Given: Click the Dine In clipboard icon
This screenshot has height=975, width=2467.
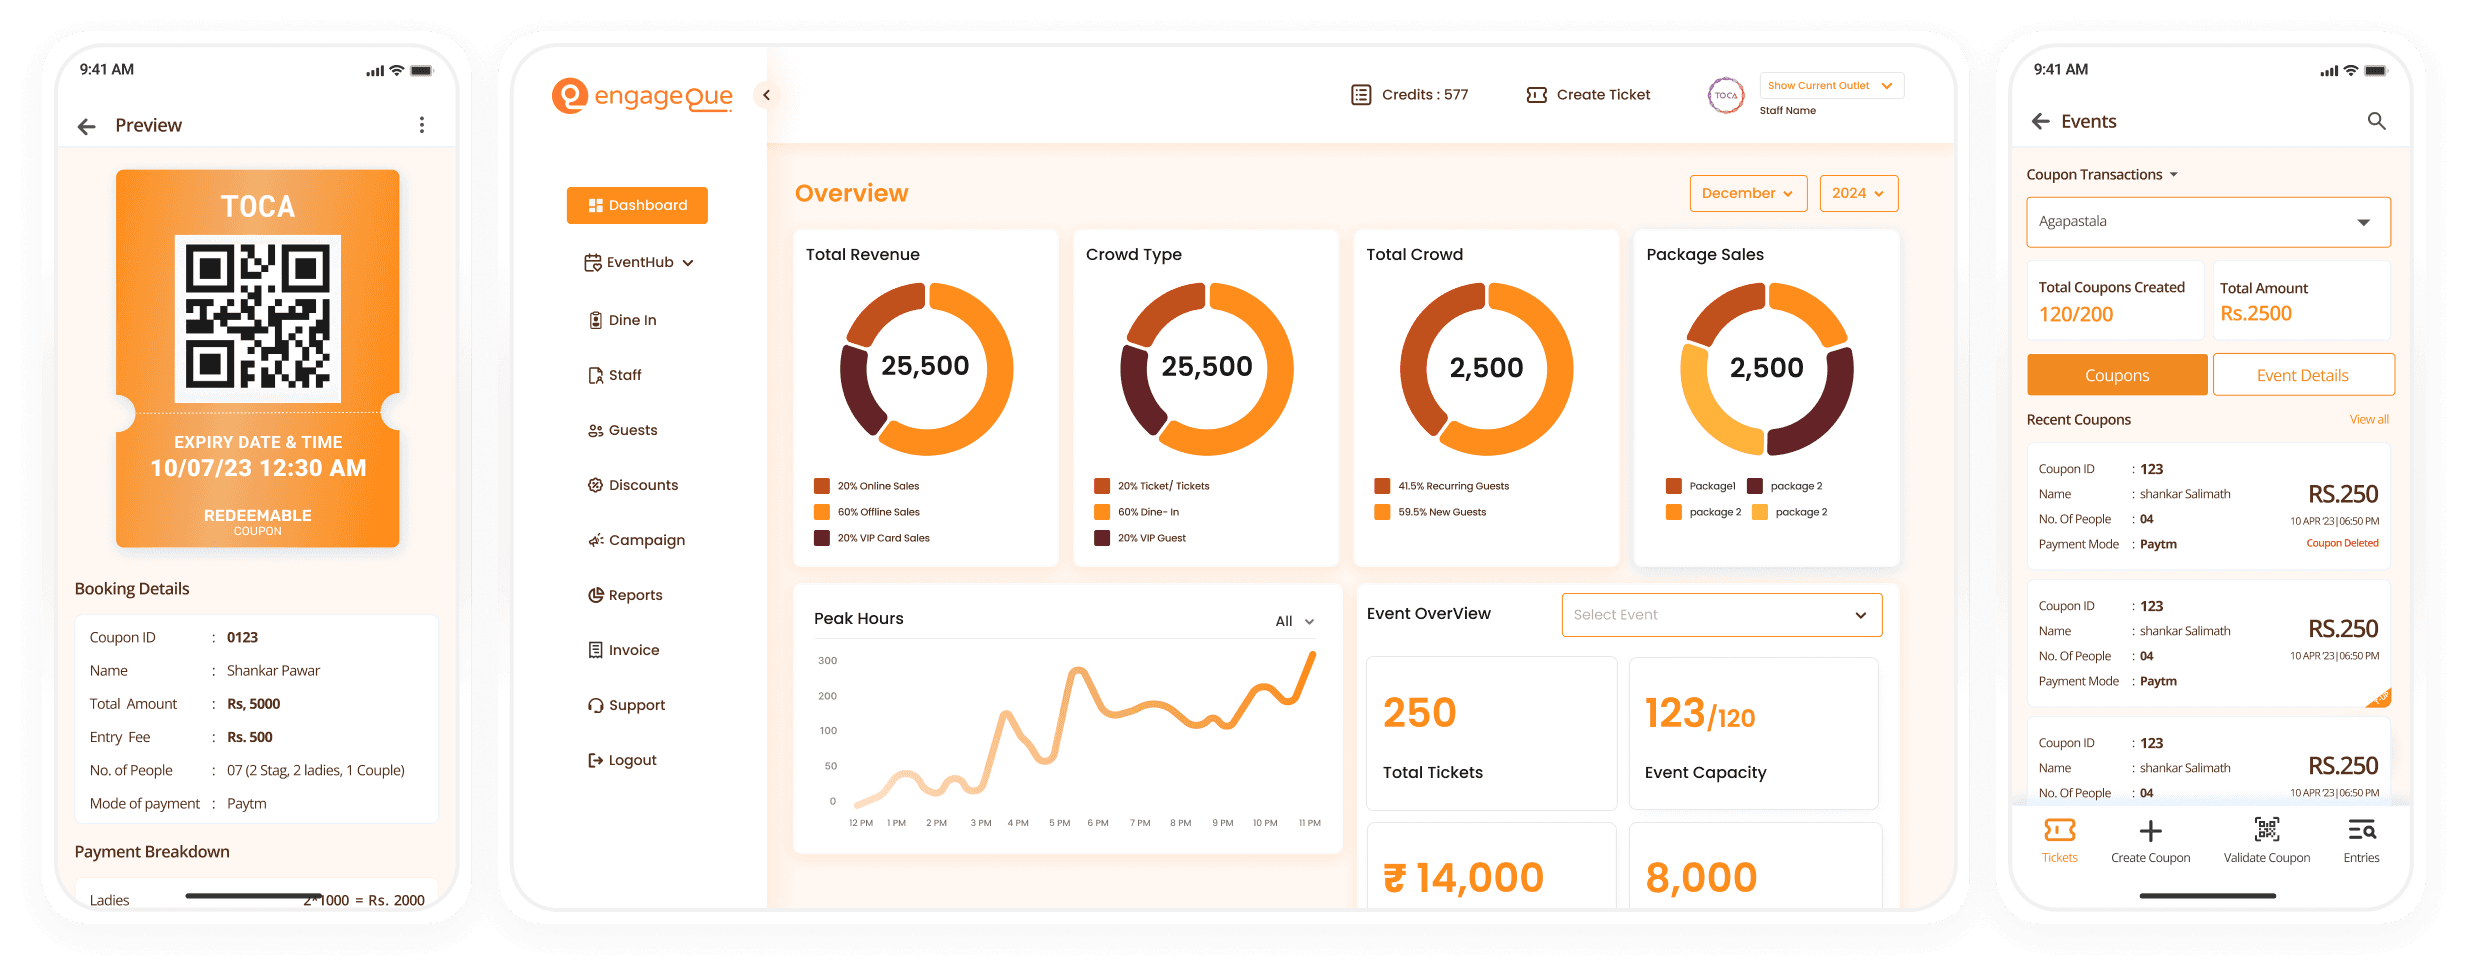Looking at the screenshot, I should pyautogui.click(x=595, y=320).
